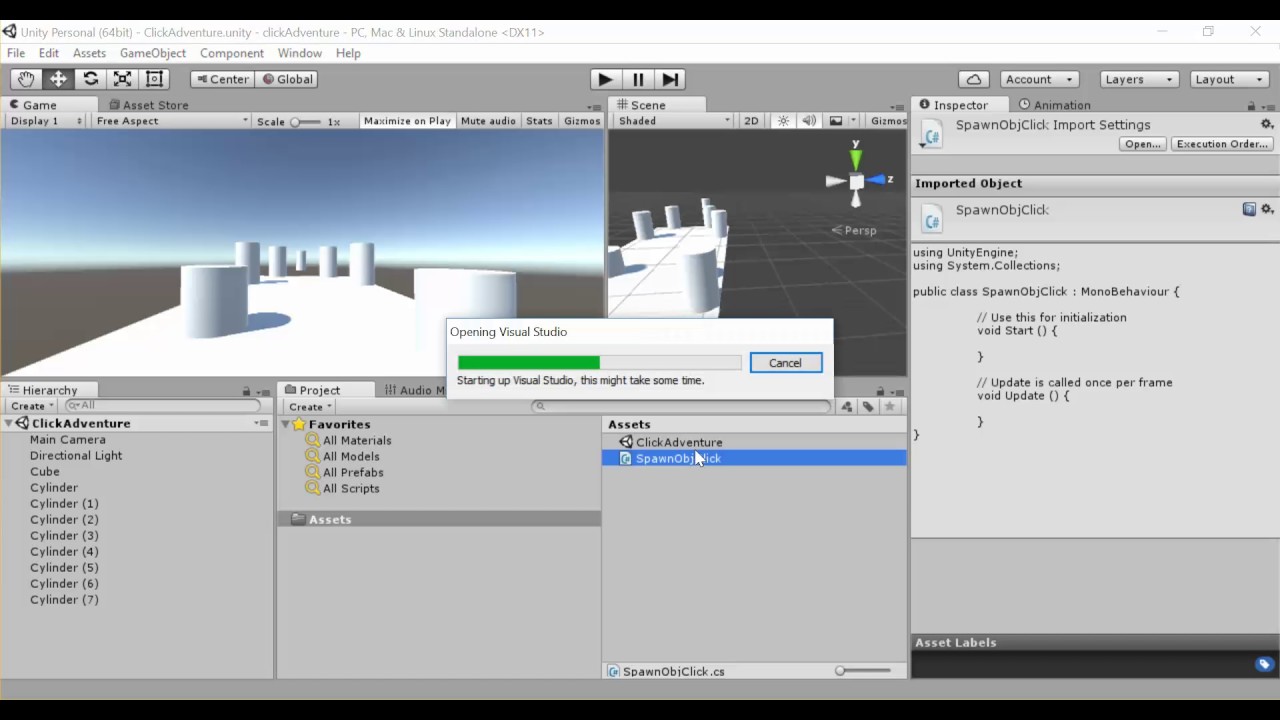The height and width of the screenshot is (720, 1280).
Task: Select the Rotate tool
Action: coord(90,79)
